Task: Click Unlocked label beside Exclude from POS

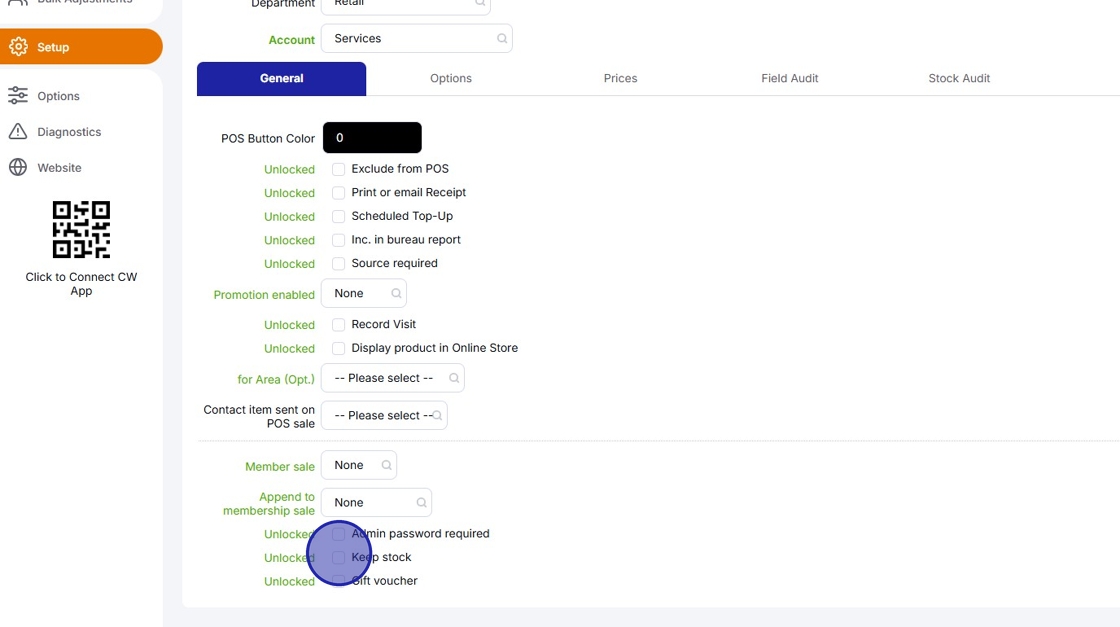Action: [289, 169]
